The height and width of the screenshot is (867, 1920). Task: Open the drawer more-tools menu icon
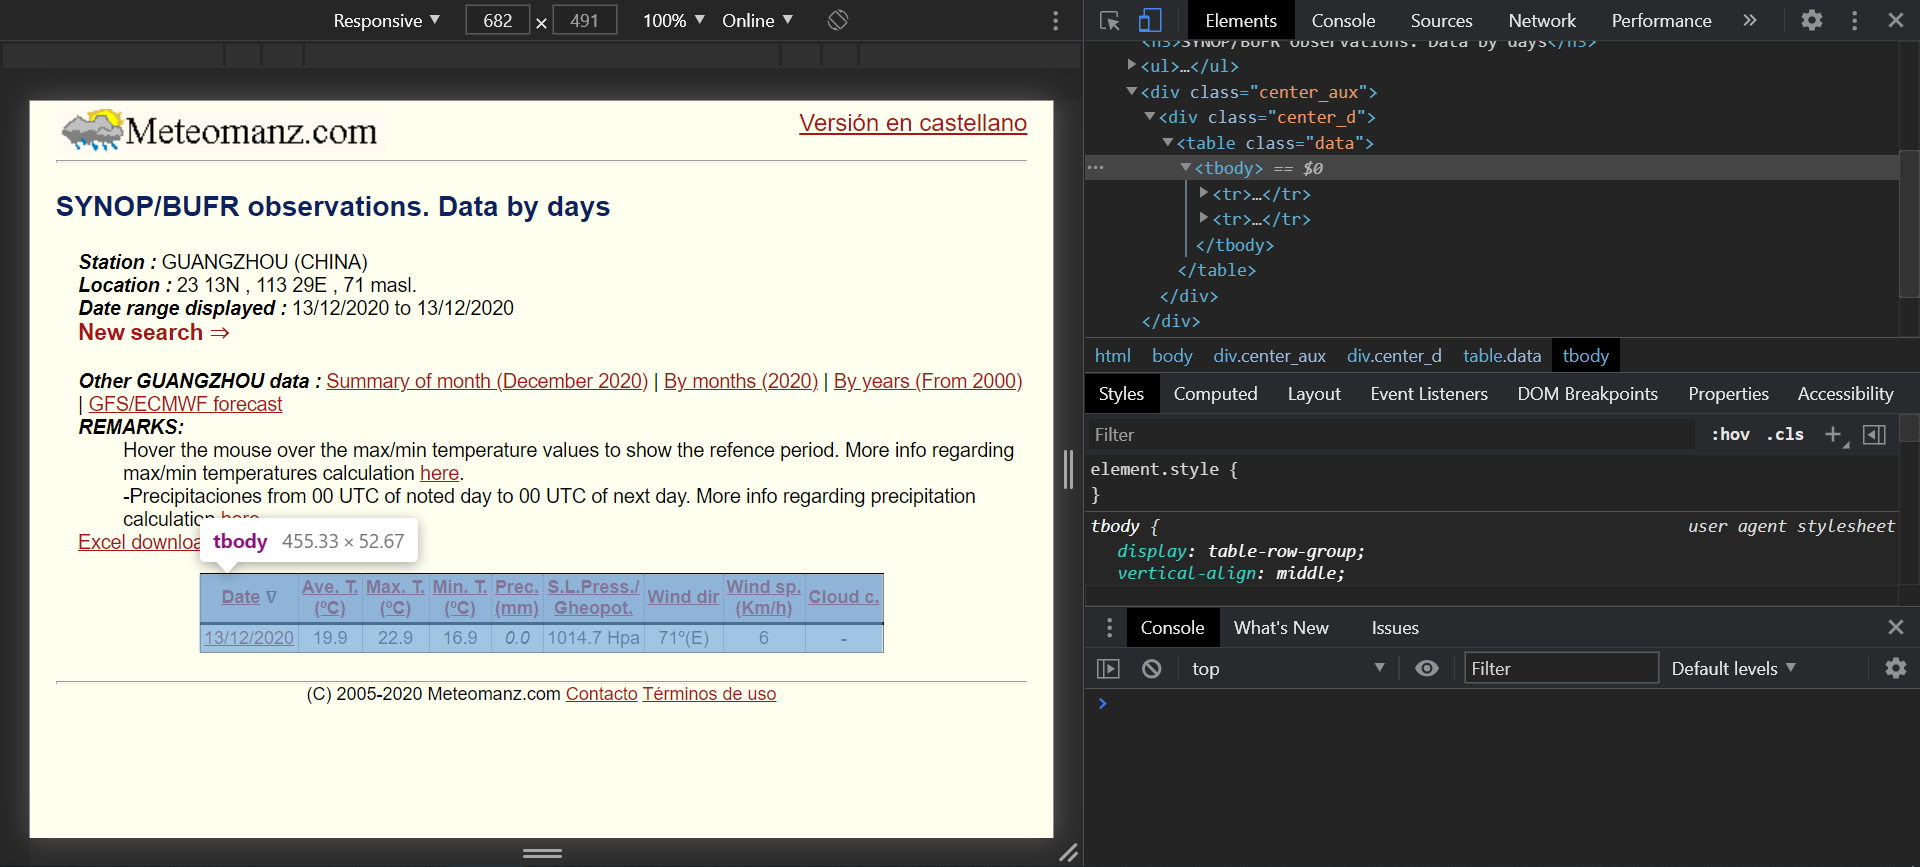coord(1109,627)
